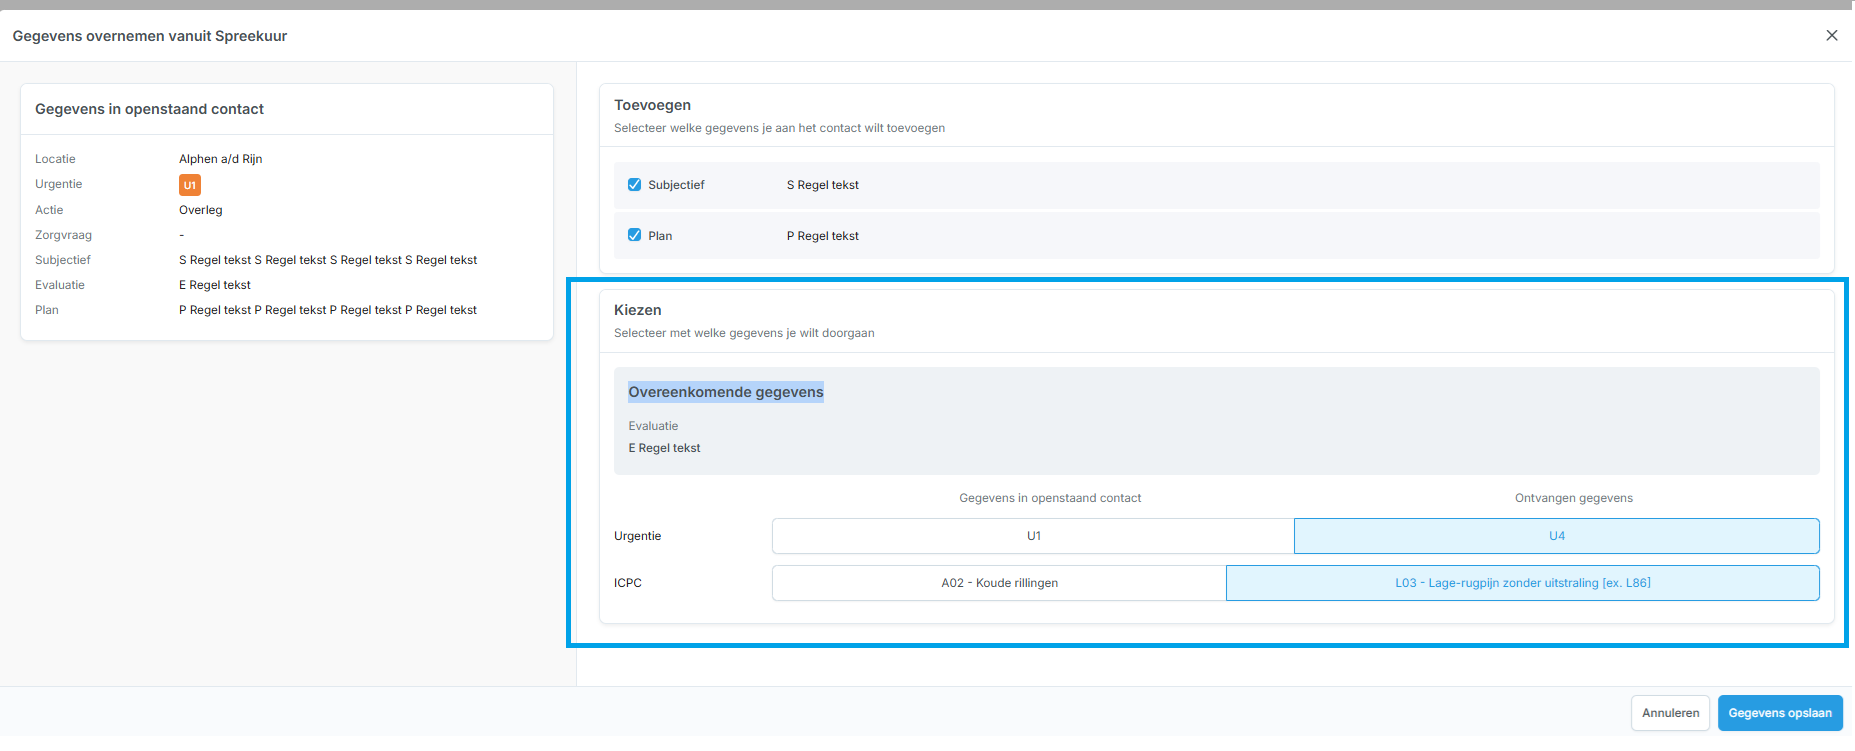Click the E Regel tekst value under Overeenkomende gegevens

pyautogui.click(x=664, y=448)
